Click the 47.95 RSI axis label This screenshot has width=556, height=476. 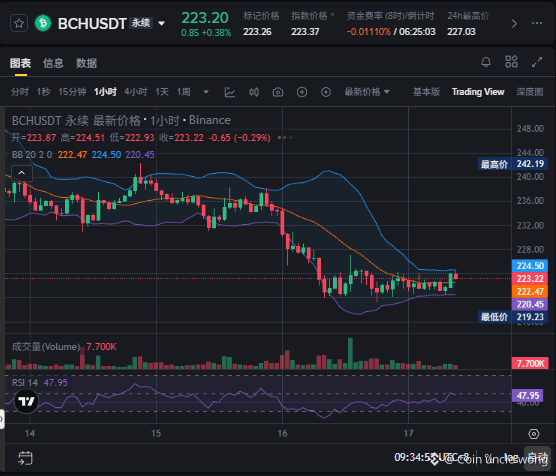(x=528, y=395)
